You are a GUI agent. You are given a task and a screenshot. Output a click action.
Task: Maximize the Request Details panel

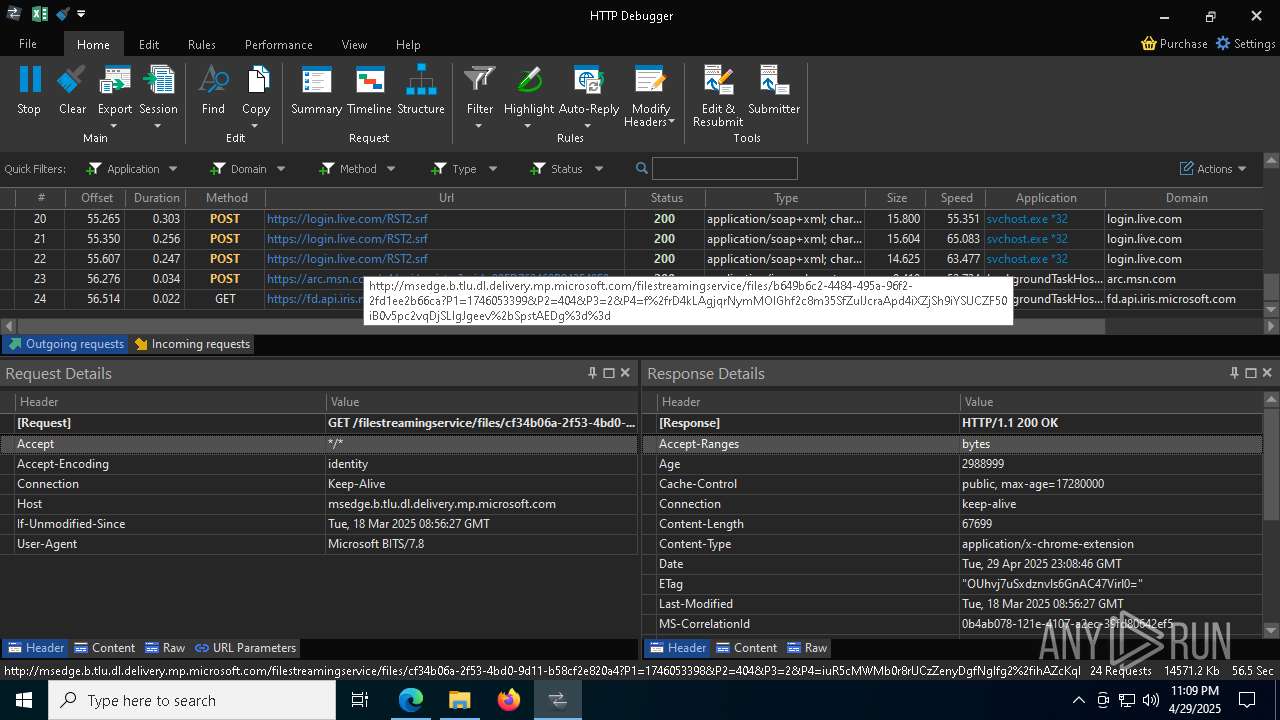coord(608,373)
